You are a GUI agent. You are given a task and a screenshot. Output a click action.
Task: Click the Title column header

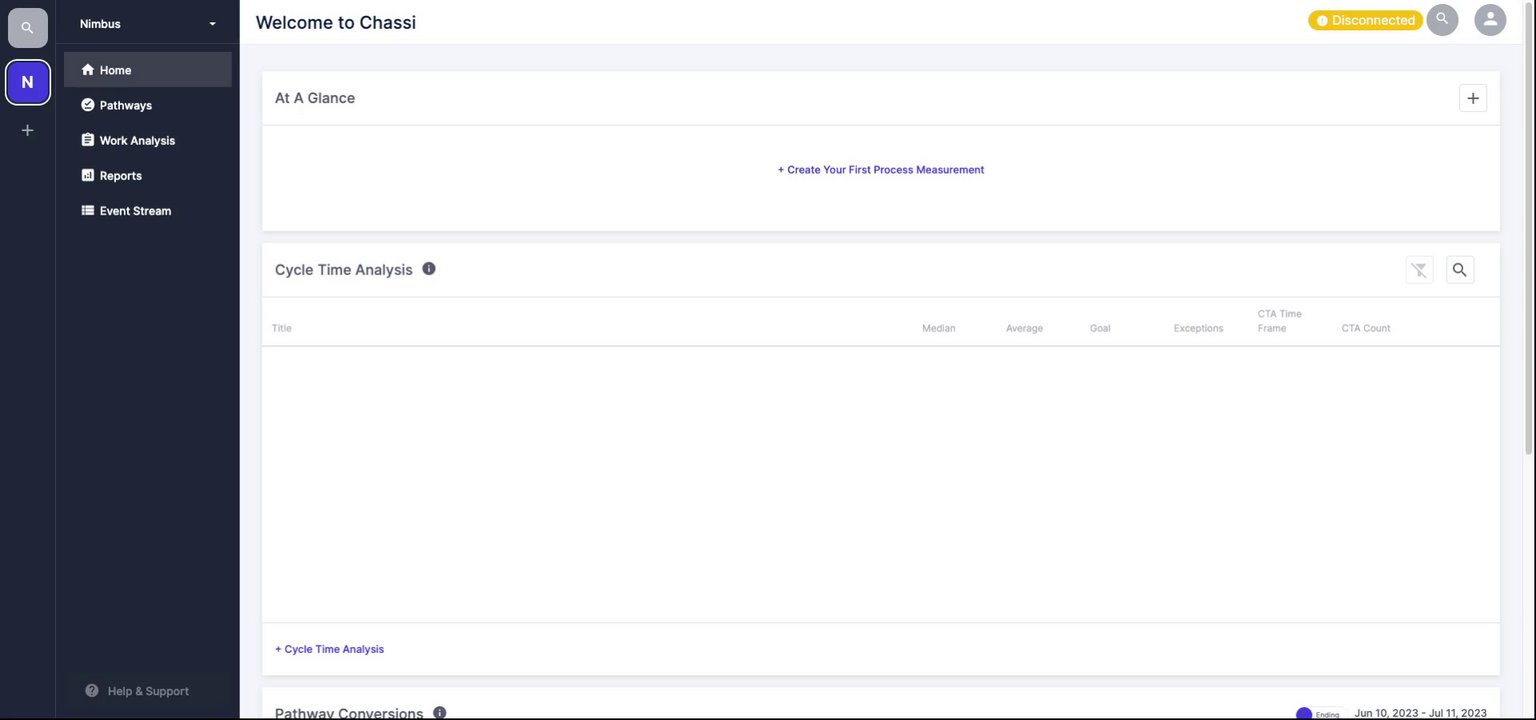coord(282,328)
